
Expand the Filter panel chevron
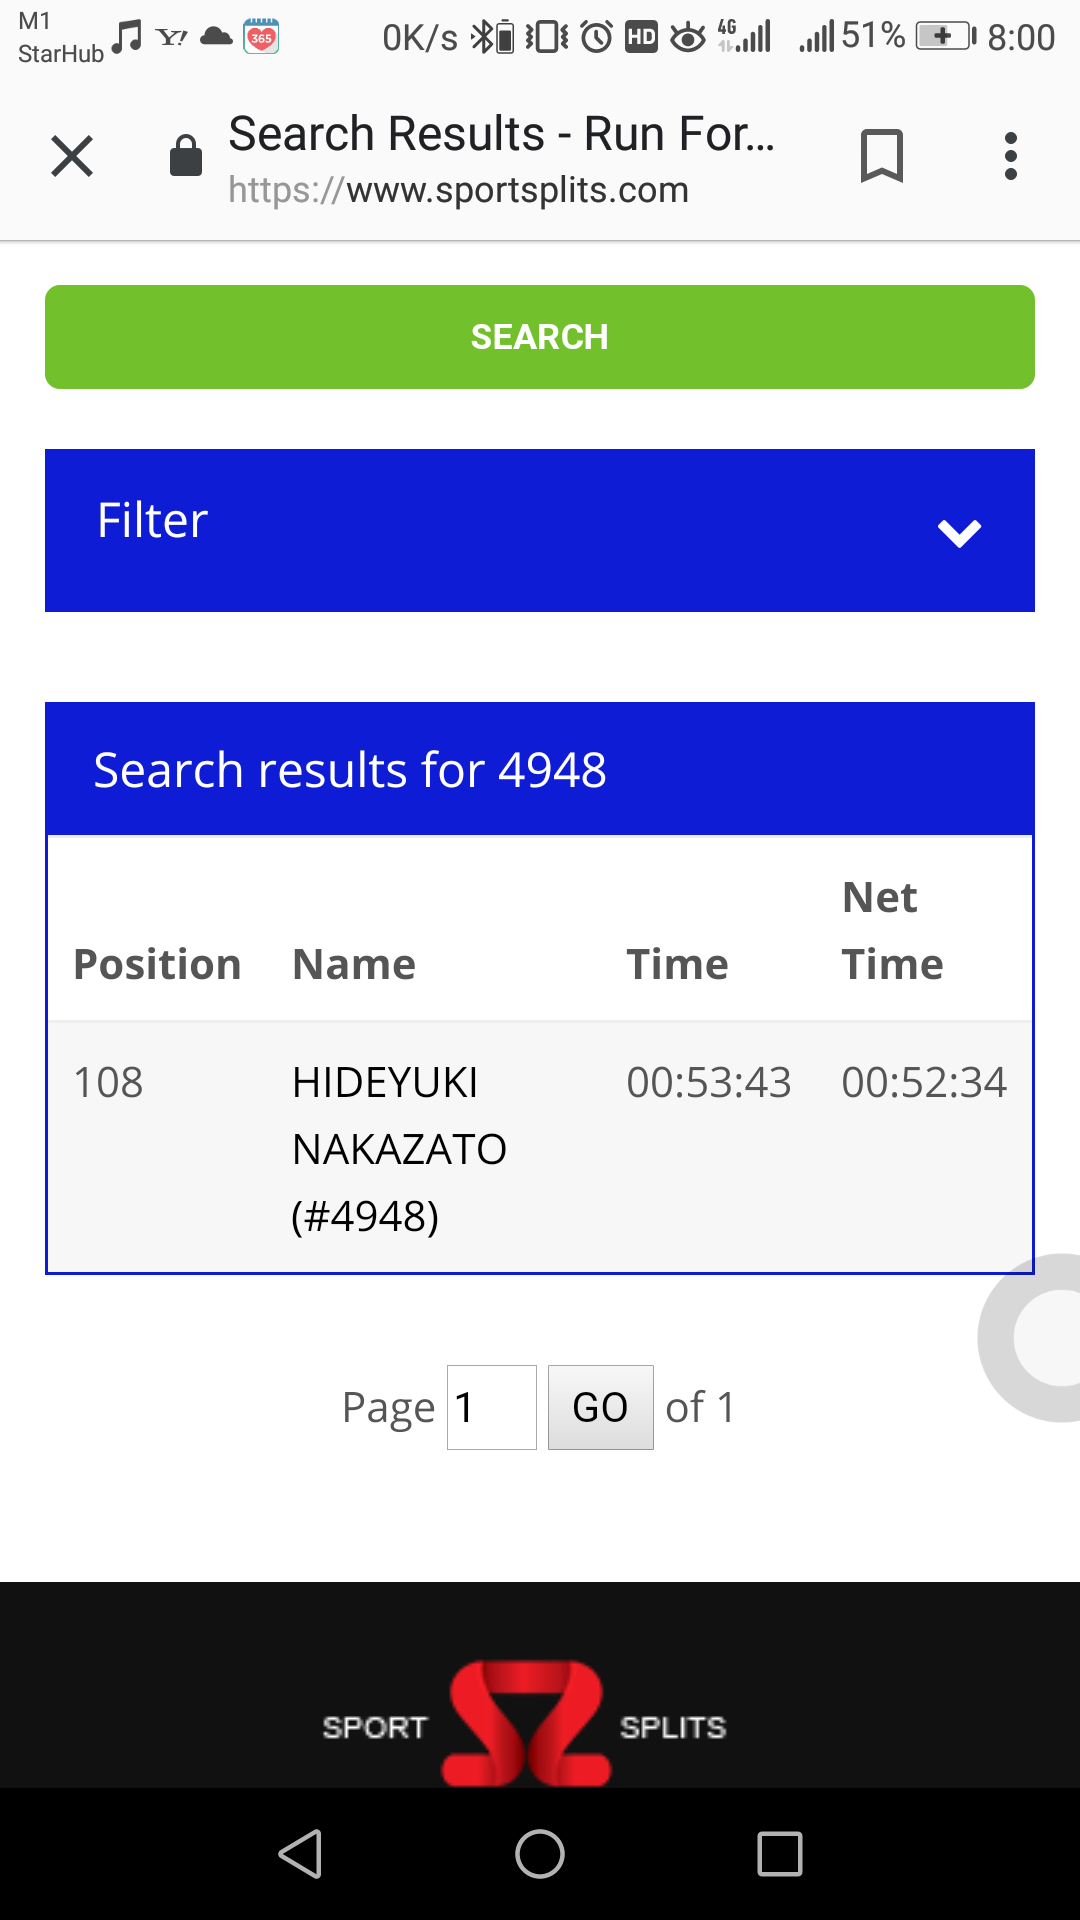[959, 532]
